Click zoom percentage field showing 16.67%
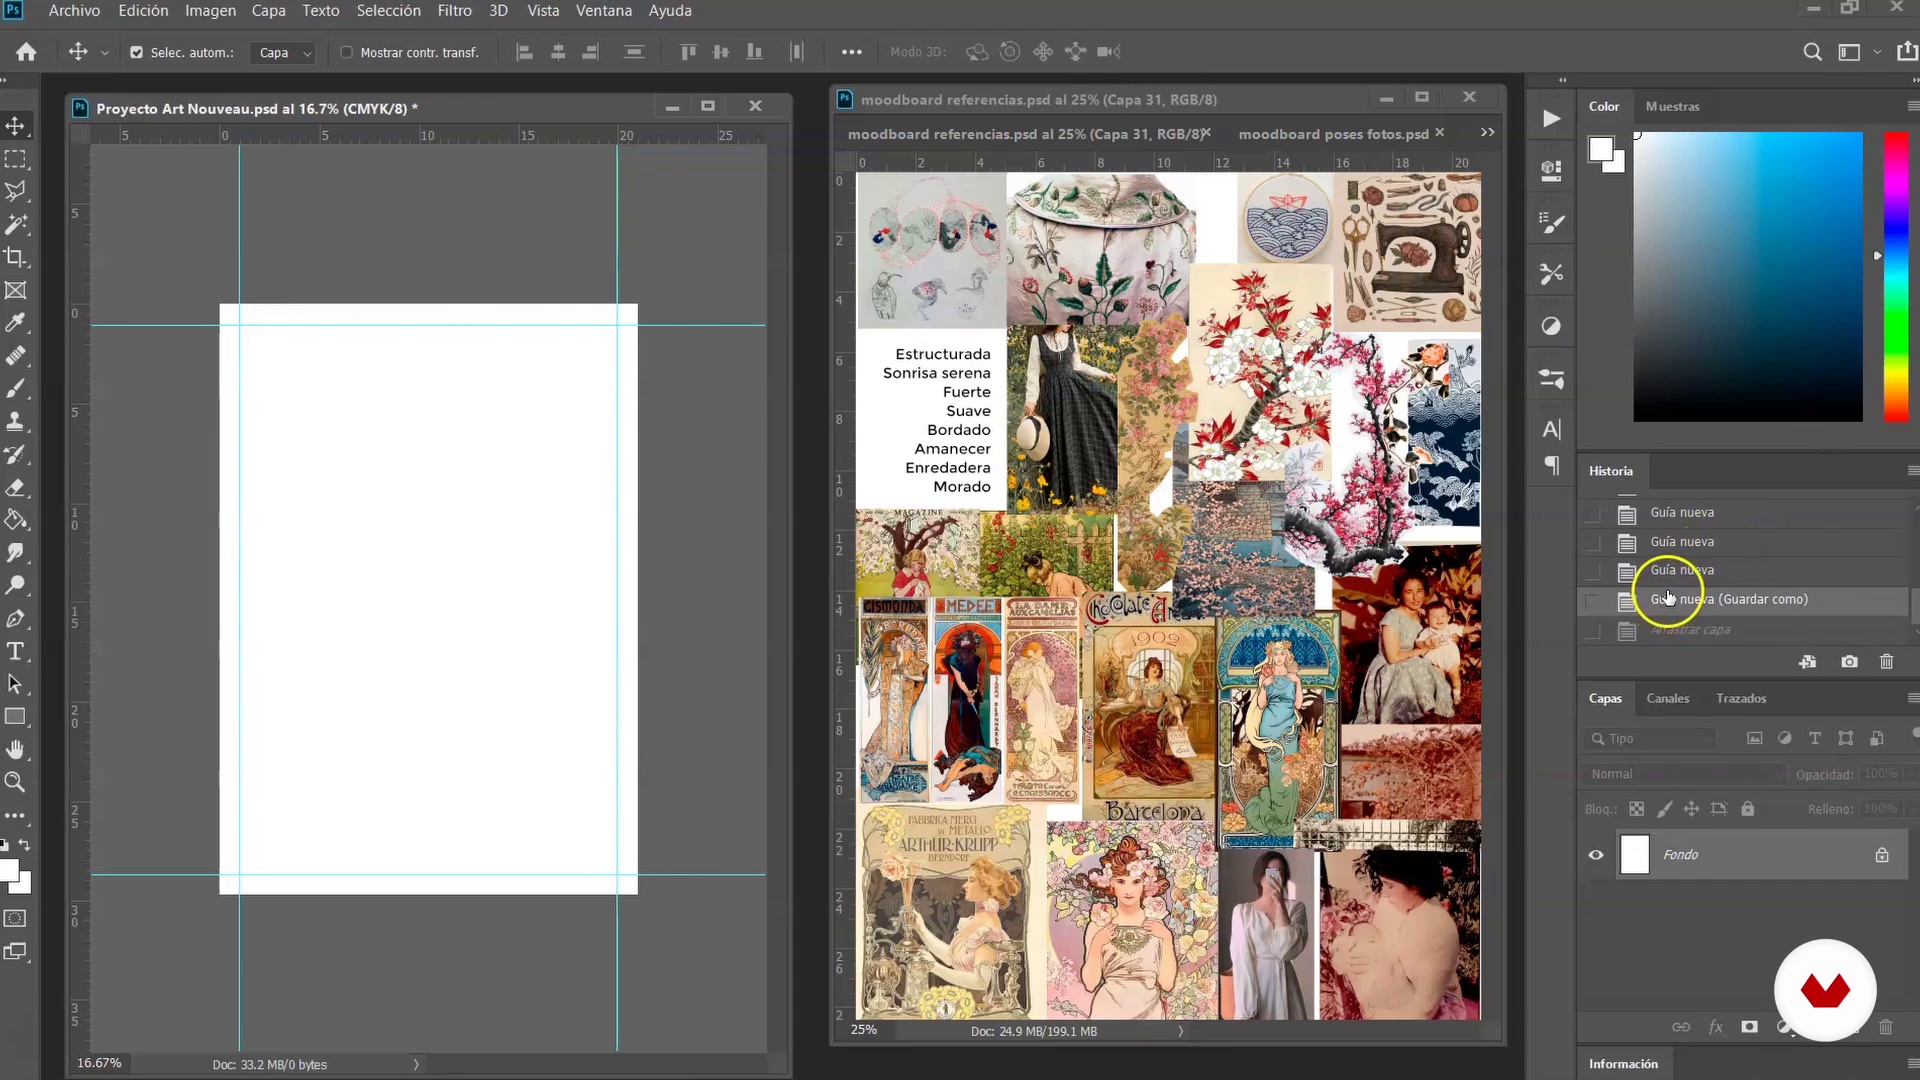Image resolution: width=1920 pixels, height=1080 pixels. [99, 1063]
